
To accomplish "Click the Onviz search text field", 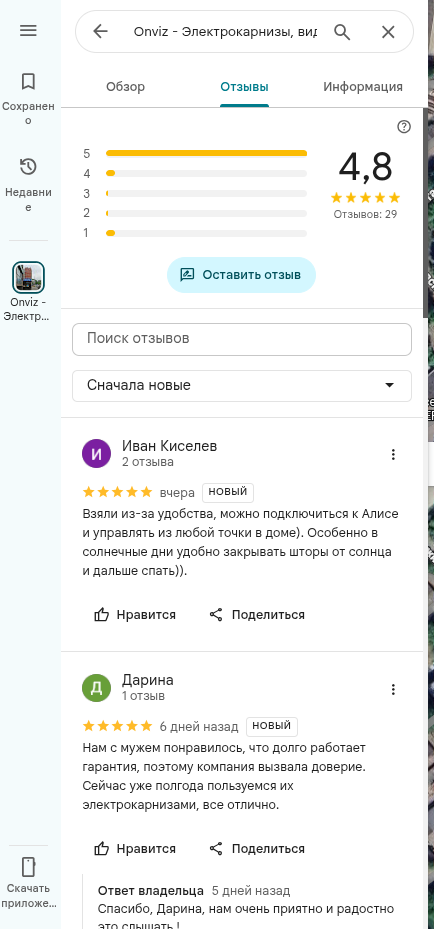I will click(x=225, y=31).
